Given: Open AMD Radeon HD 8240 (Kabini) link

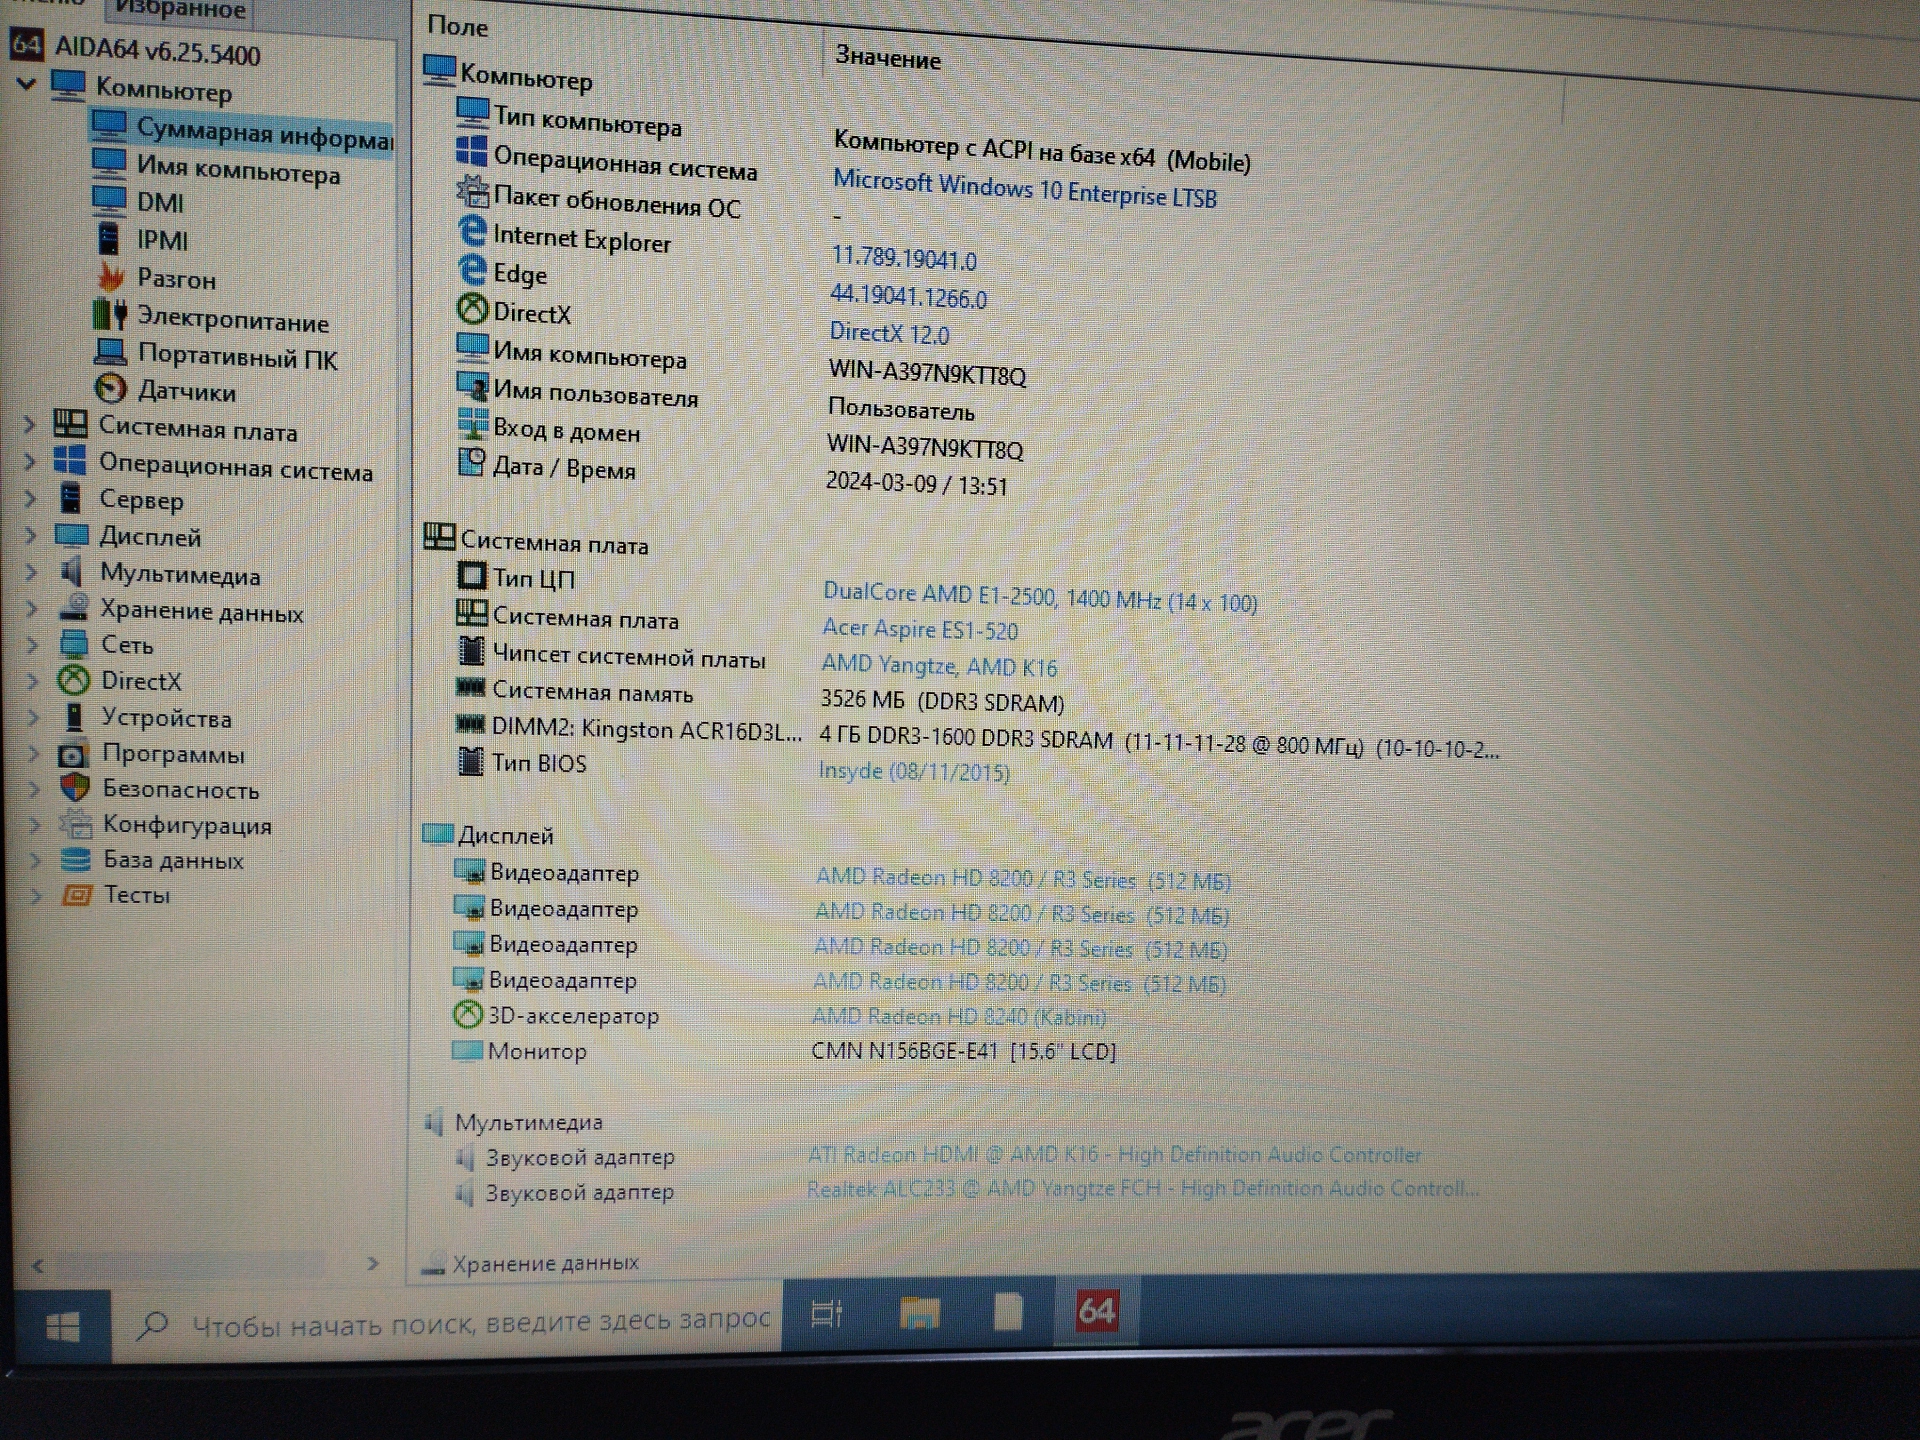Looking at the screenshot, I should [x=959, y=1016].
